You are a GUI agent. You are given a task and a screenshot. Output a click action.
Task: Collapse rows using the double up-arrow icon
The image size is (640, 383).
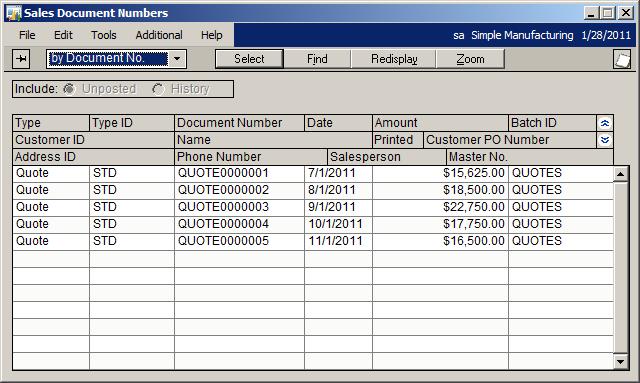[x=605, y=123]
